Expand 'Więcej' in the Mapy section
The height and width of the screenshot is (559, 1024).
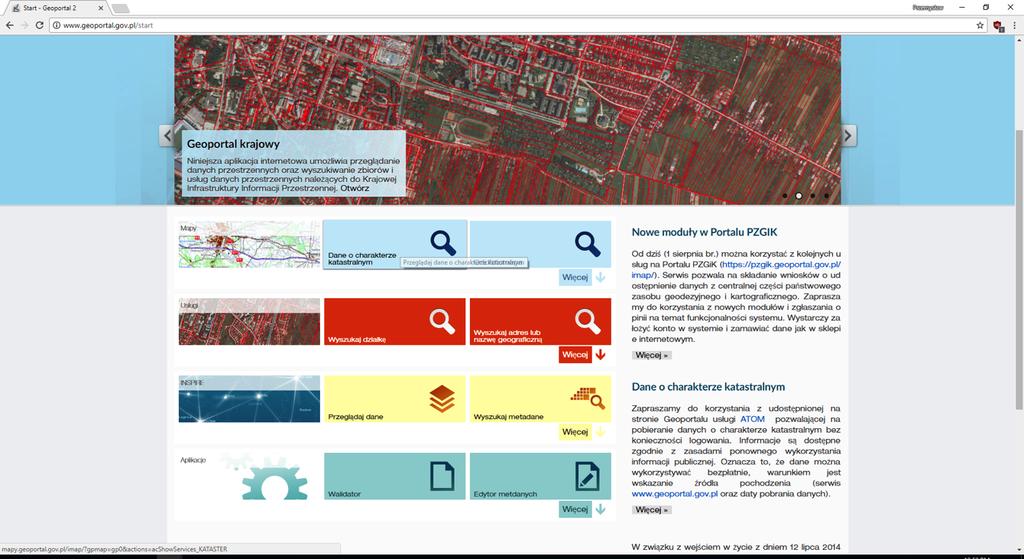575,278
